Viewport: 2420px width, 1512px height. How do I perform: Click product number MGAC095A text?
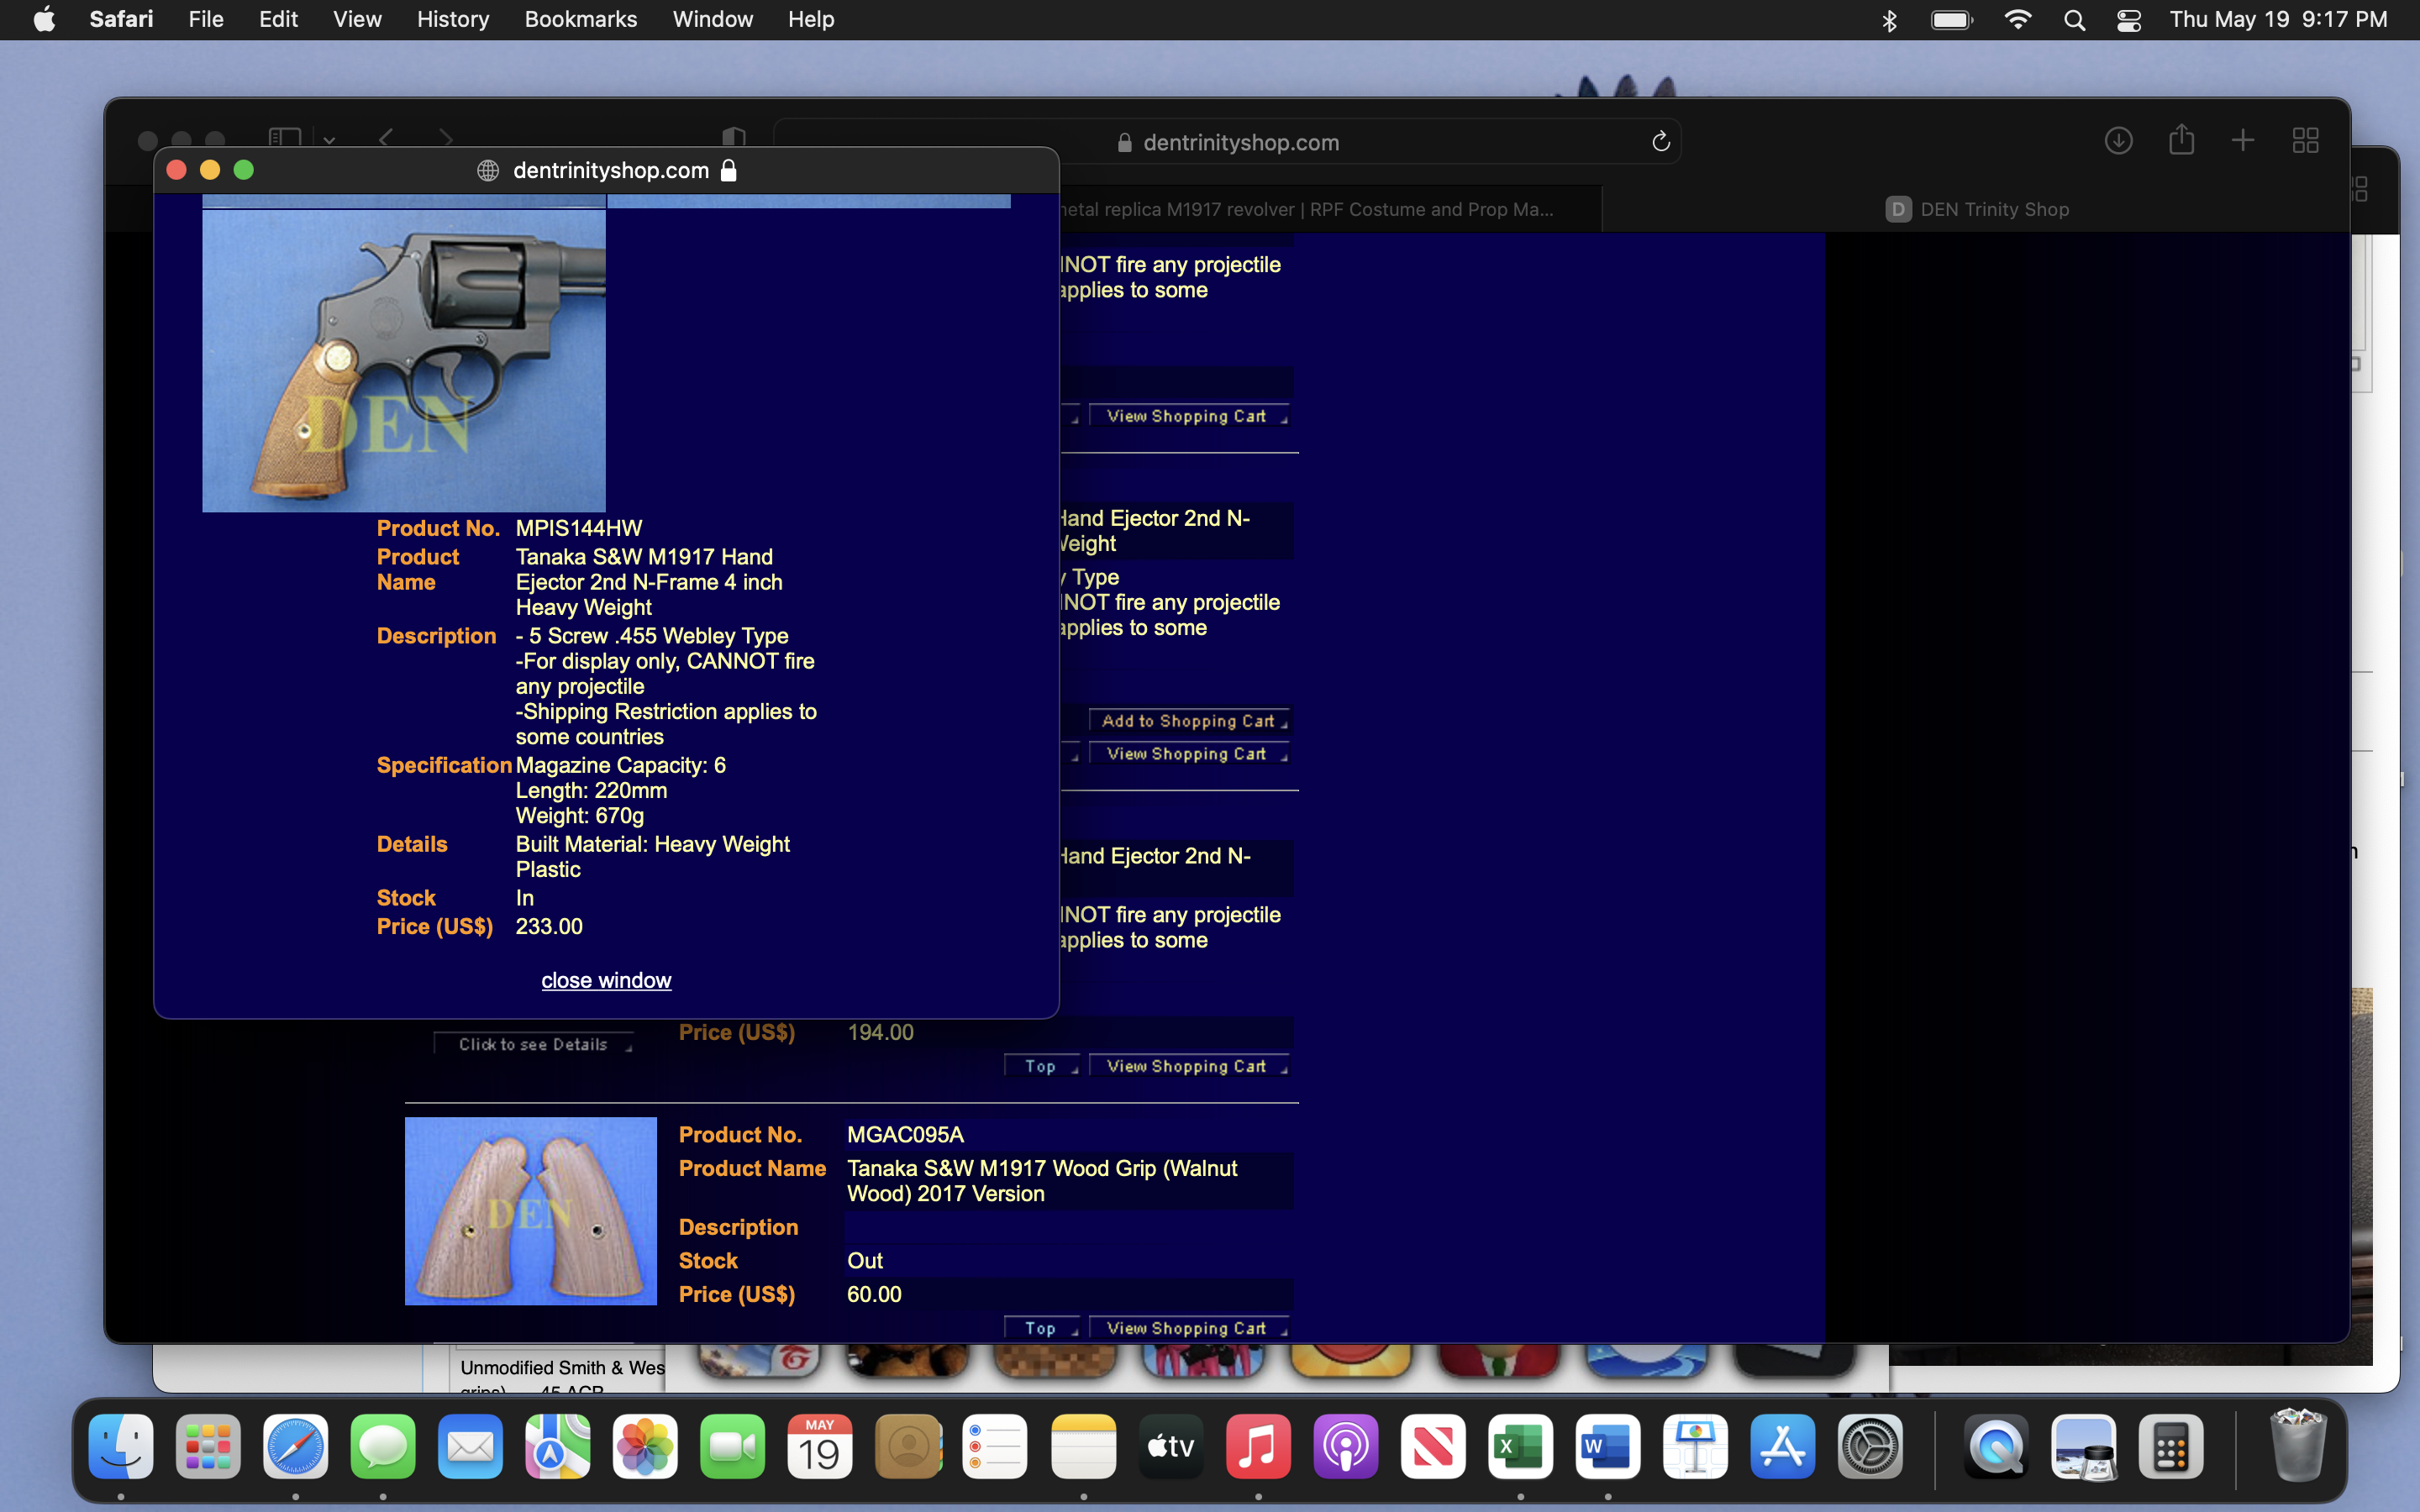coord(905,1134)
